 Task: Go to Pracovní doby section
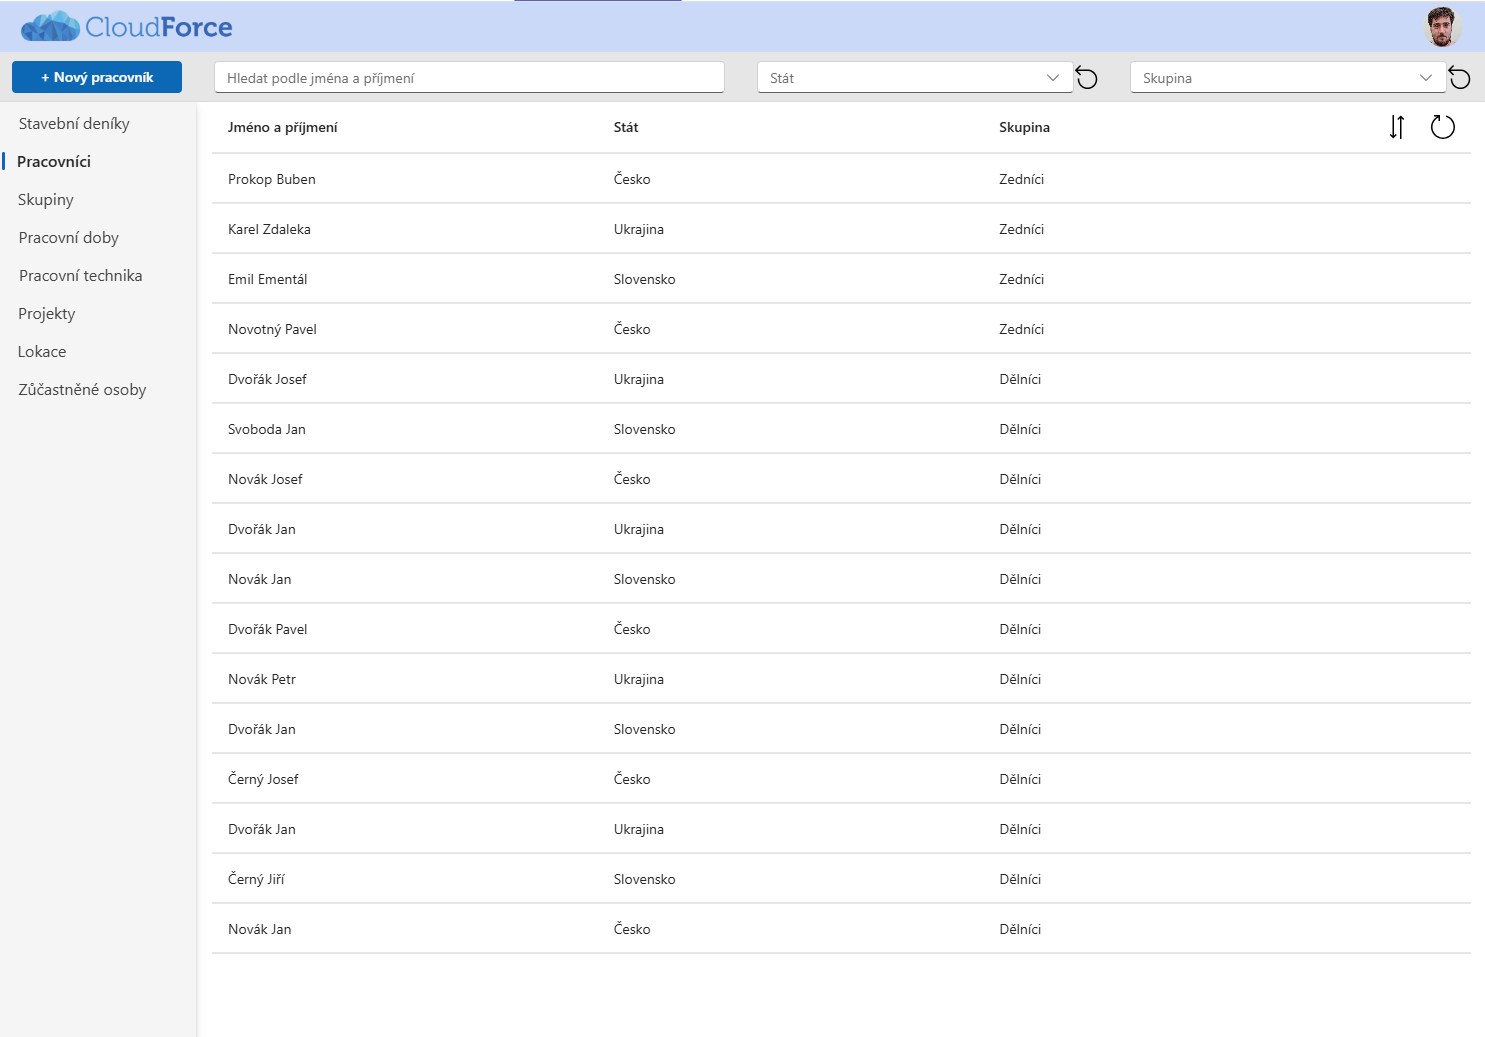coord(69,238)
